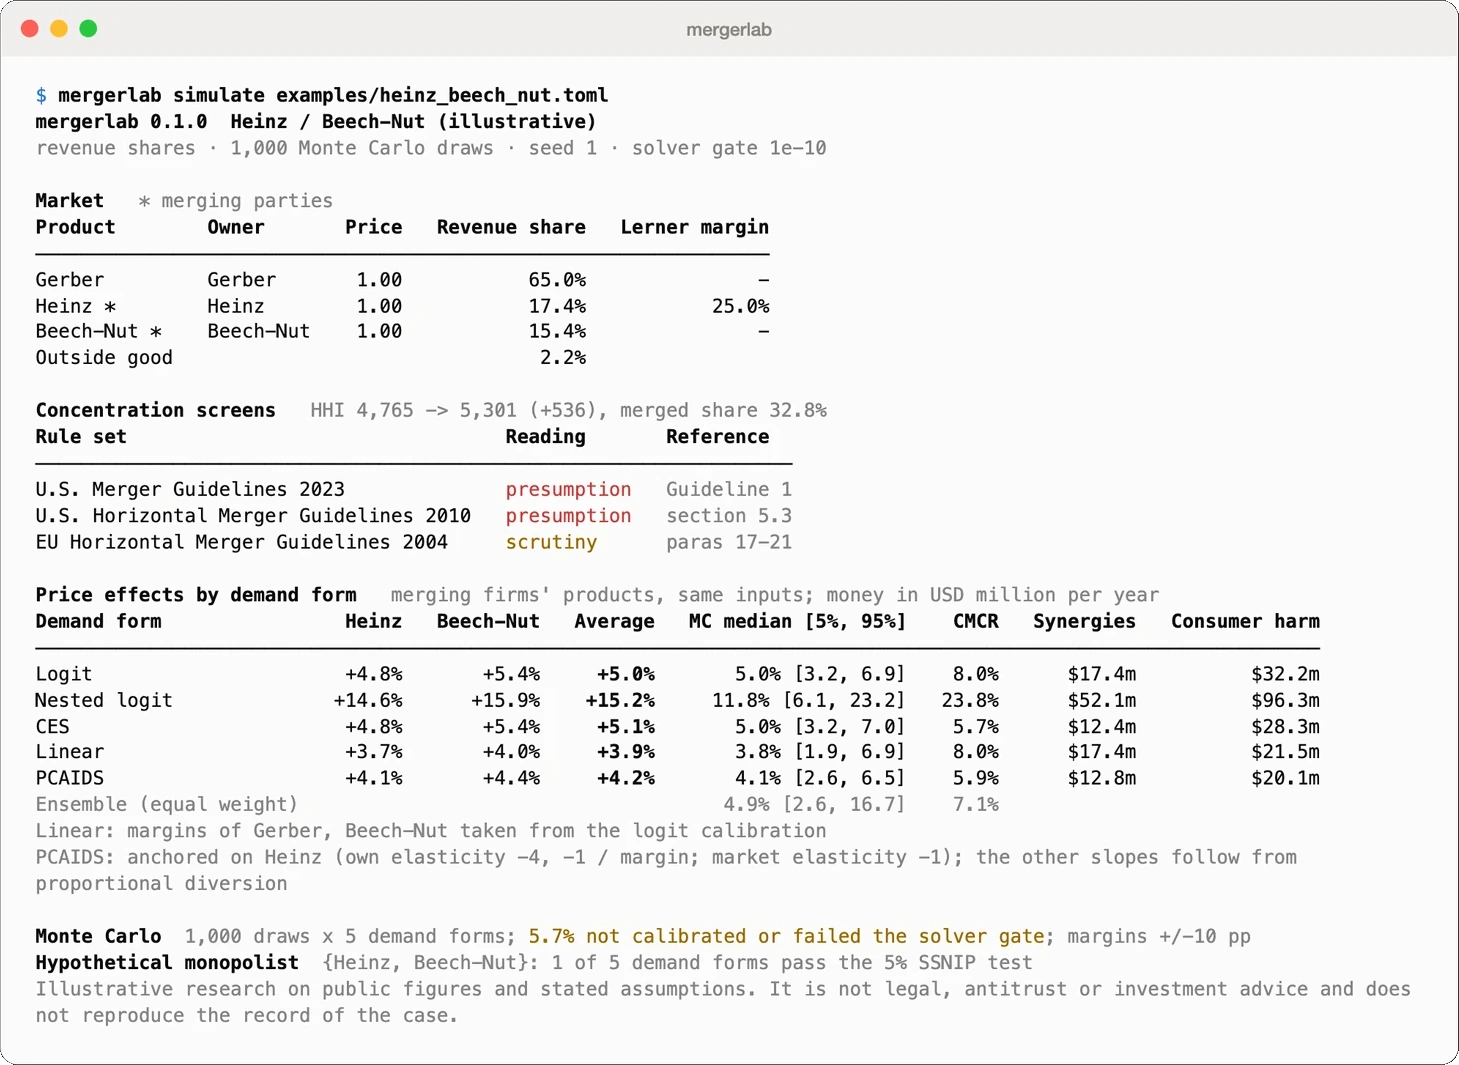Select Gerber's revenue share value 65.0%
The height and width of the screenshot is (1065, 1459).
pos(557,280)
